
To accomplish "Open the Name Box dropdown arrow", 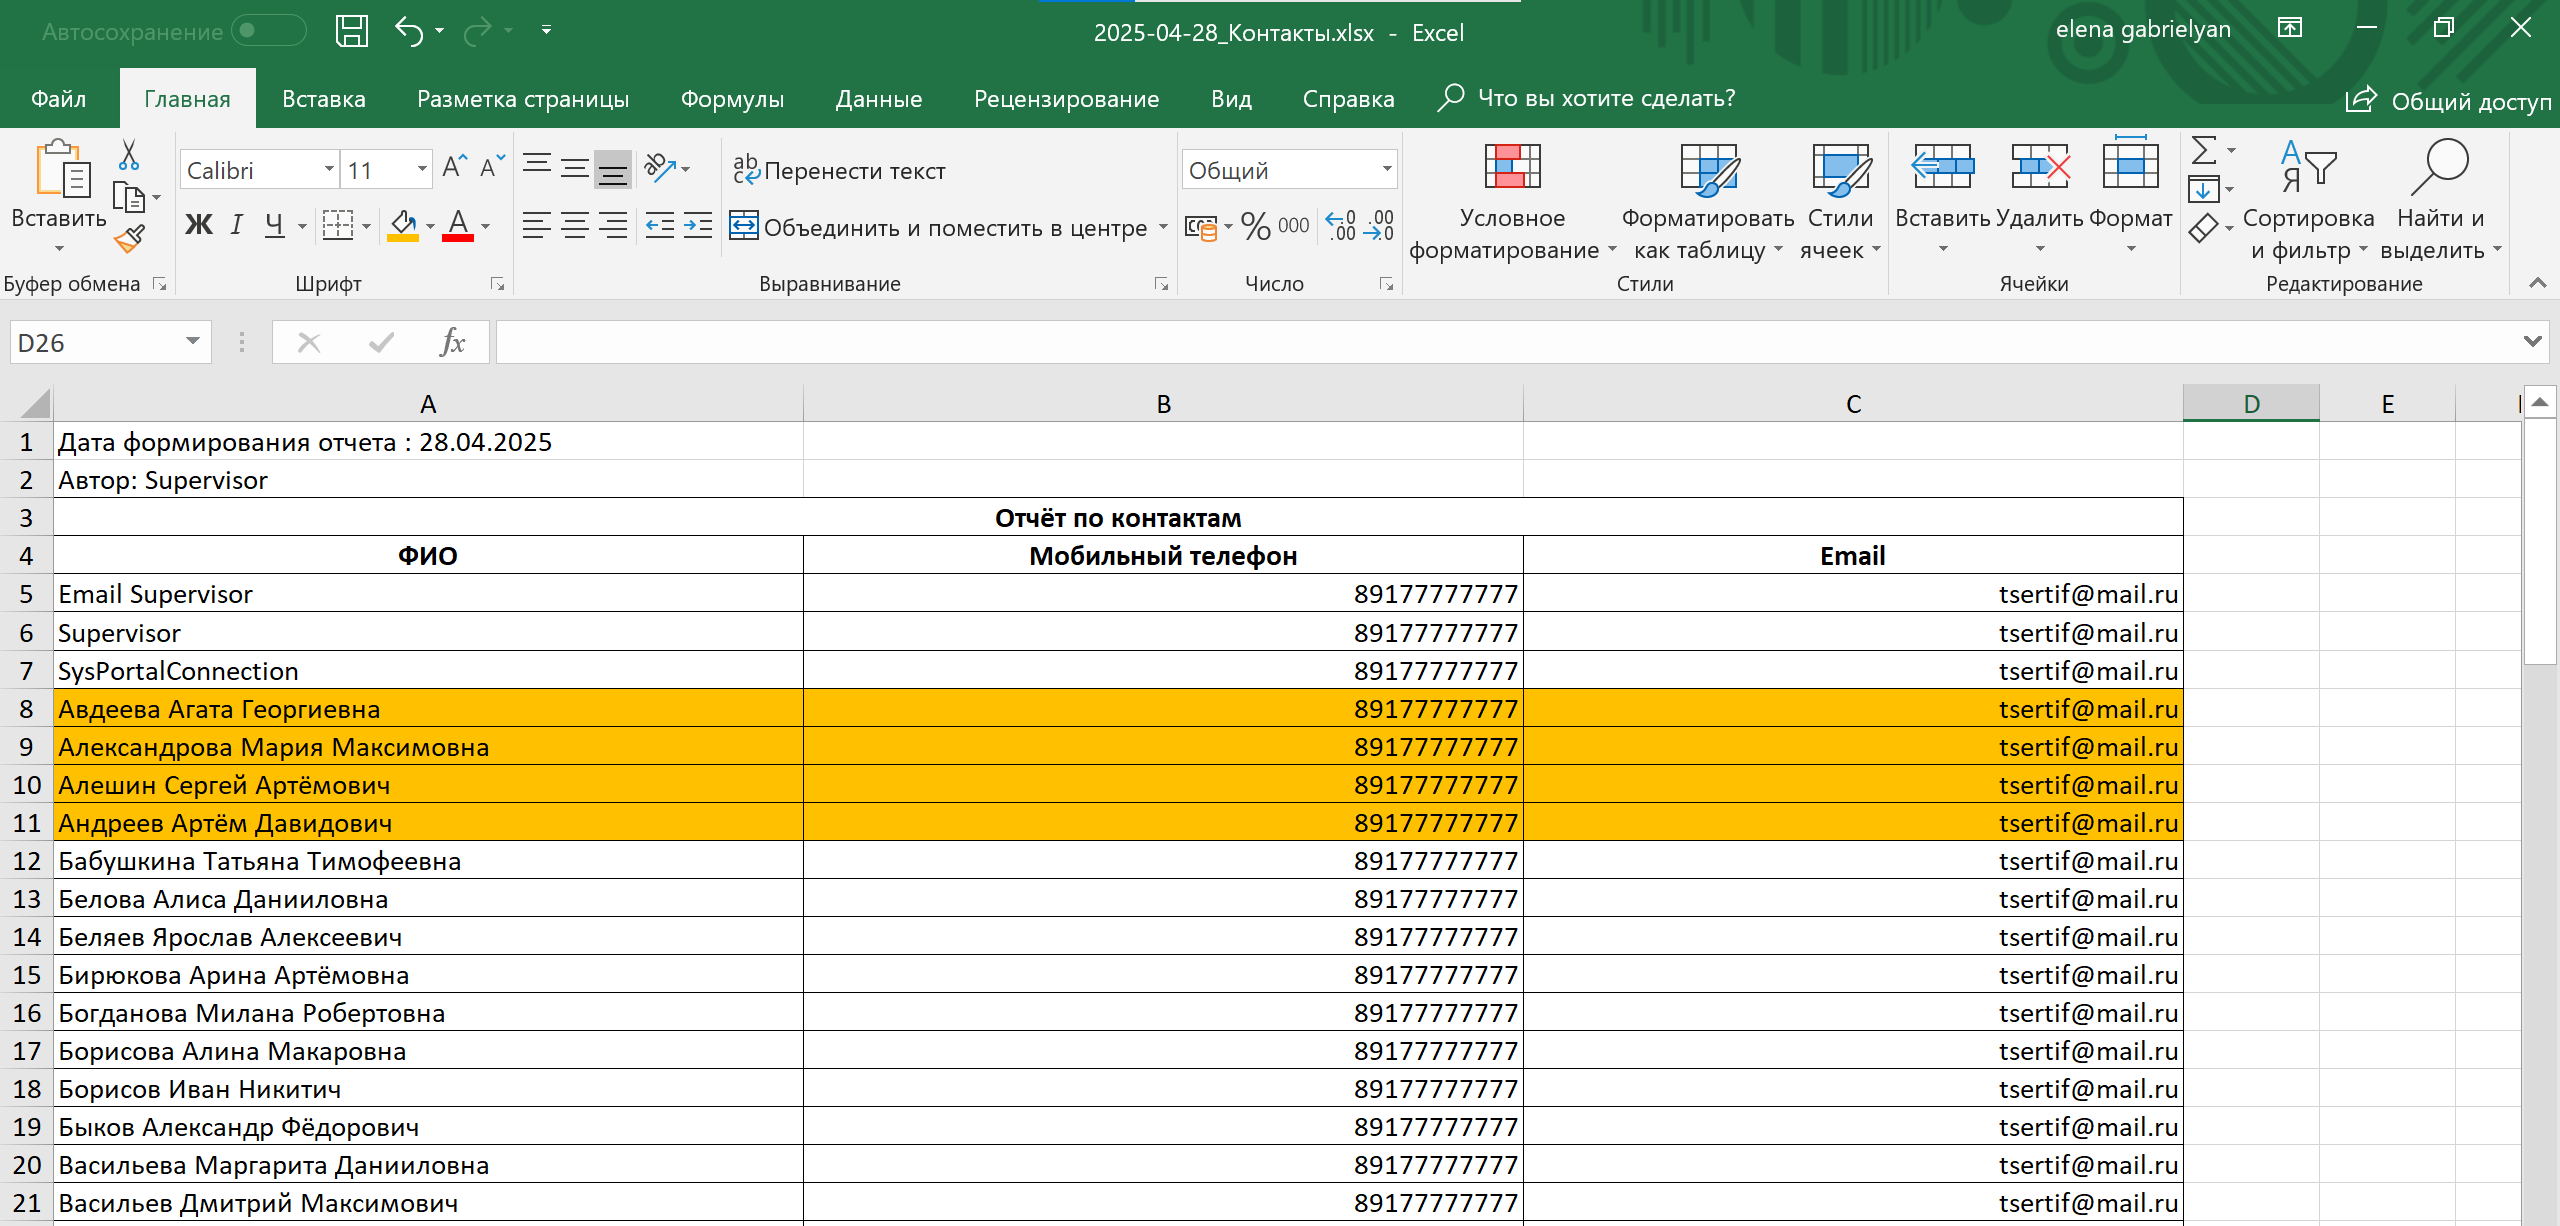I will (193, 343).
